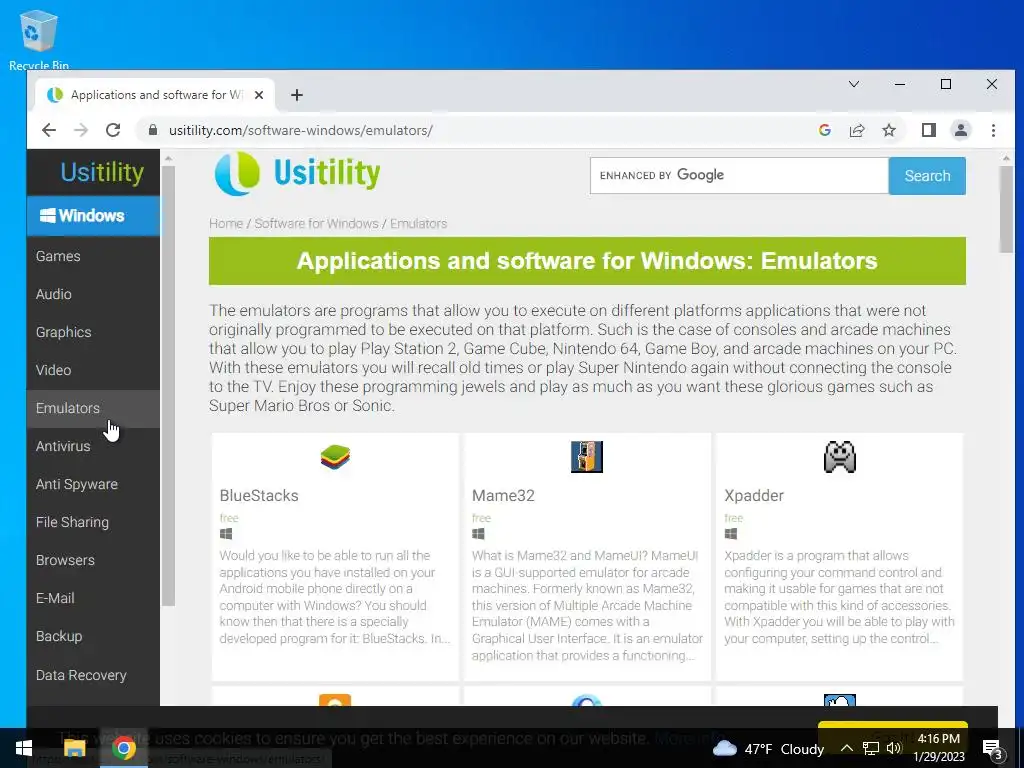Viewport: 1024px width, 768px height.
Task: Click the lock icon in address bar
Action: [x=153, y=130]
